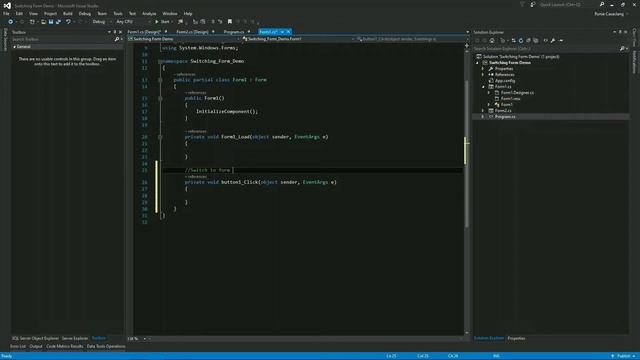Click the New Project toolbar icon

pos(32,22)
